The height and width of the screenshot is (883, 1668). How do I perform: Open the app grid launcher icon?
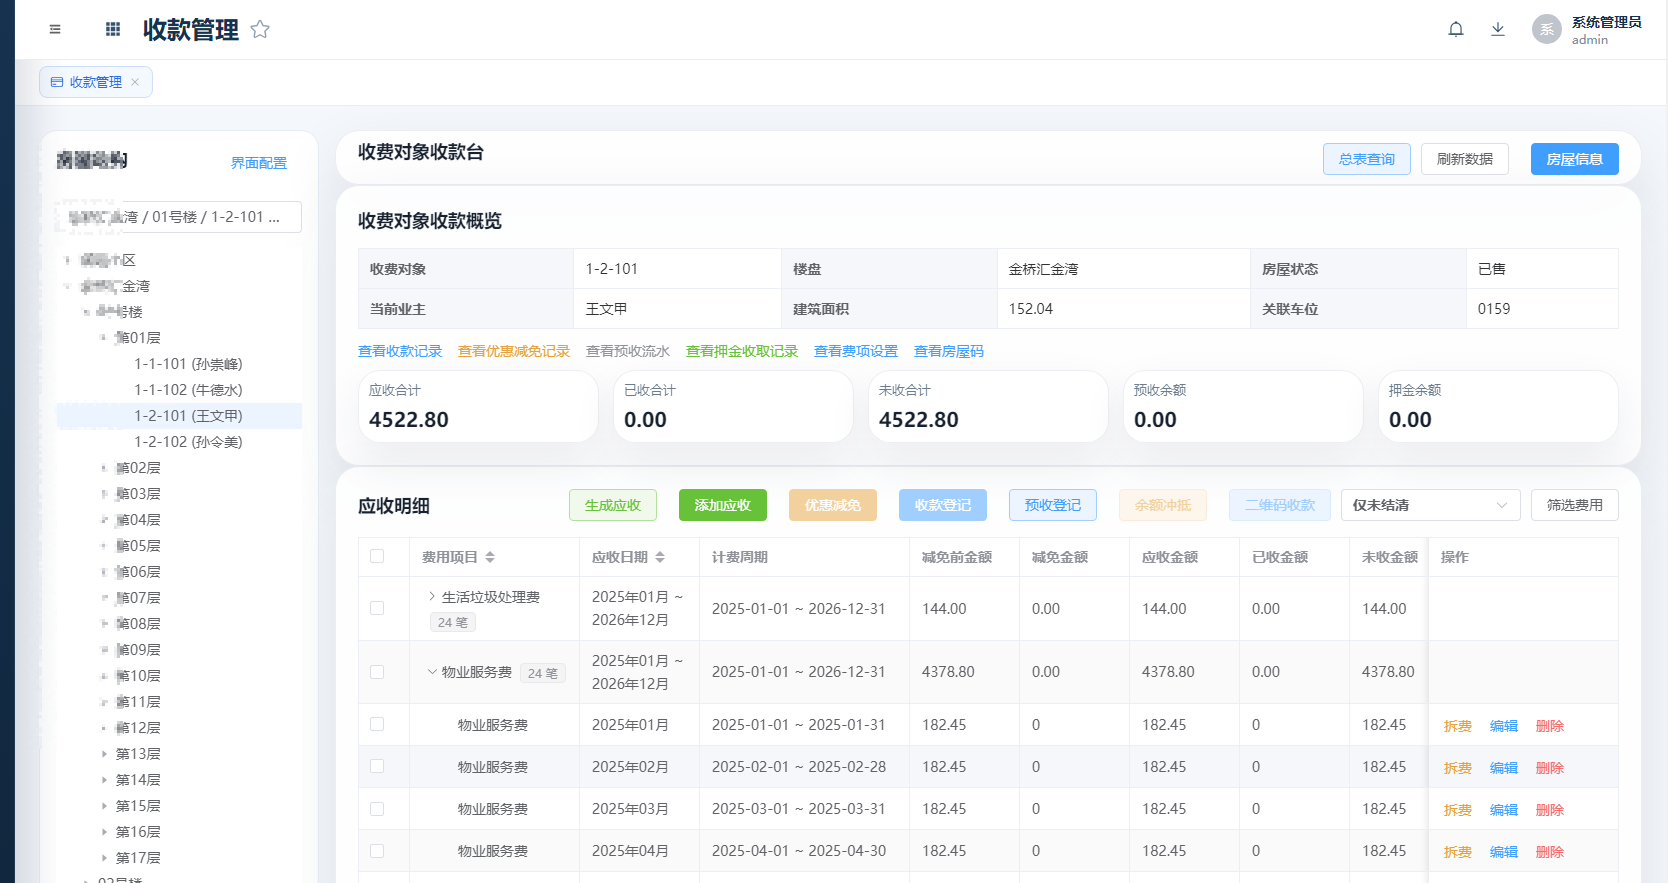click(113, 29)
